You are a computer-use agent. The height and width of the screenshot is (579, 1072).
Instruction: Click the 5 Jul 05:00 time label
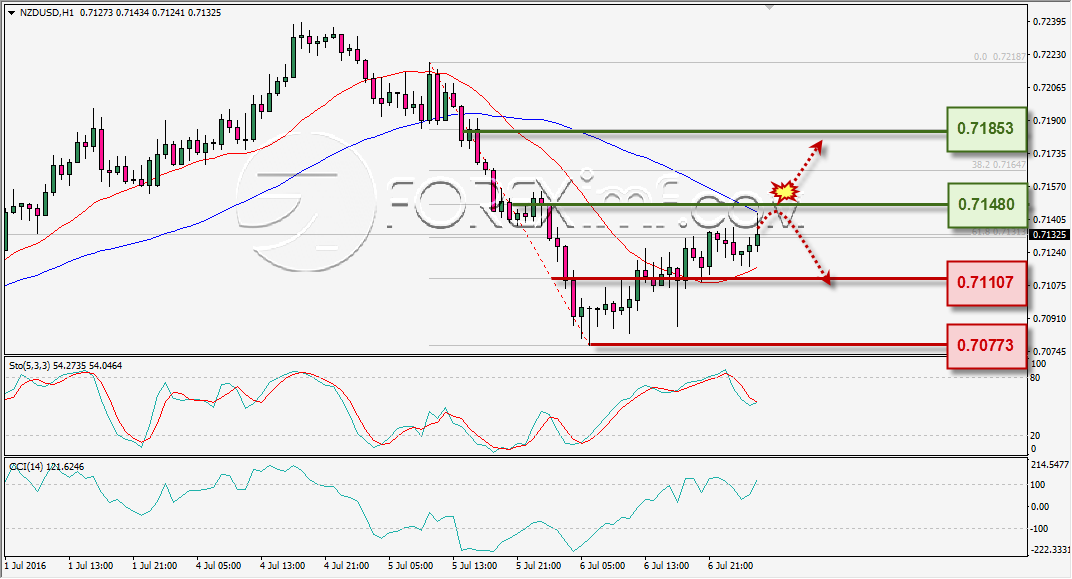point(410,566)
